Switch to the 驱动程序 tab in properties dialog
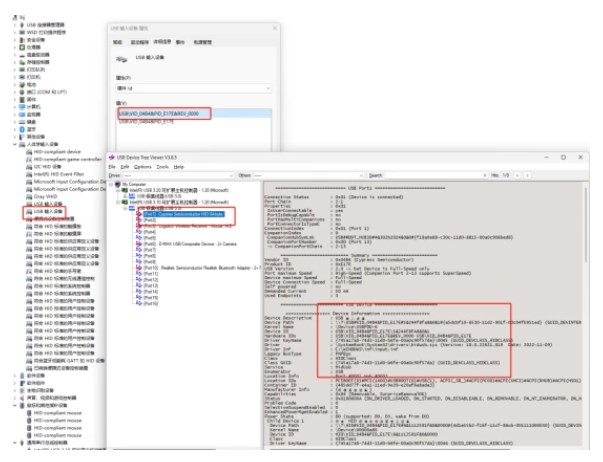This screenshot has width=603, height=462. point(140,42)
